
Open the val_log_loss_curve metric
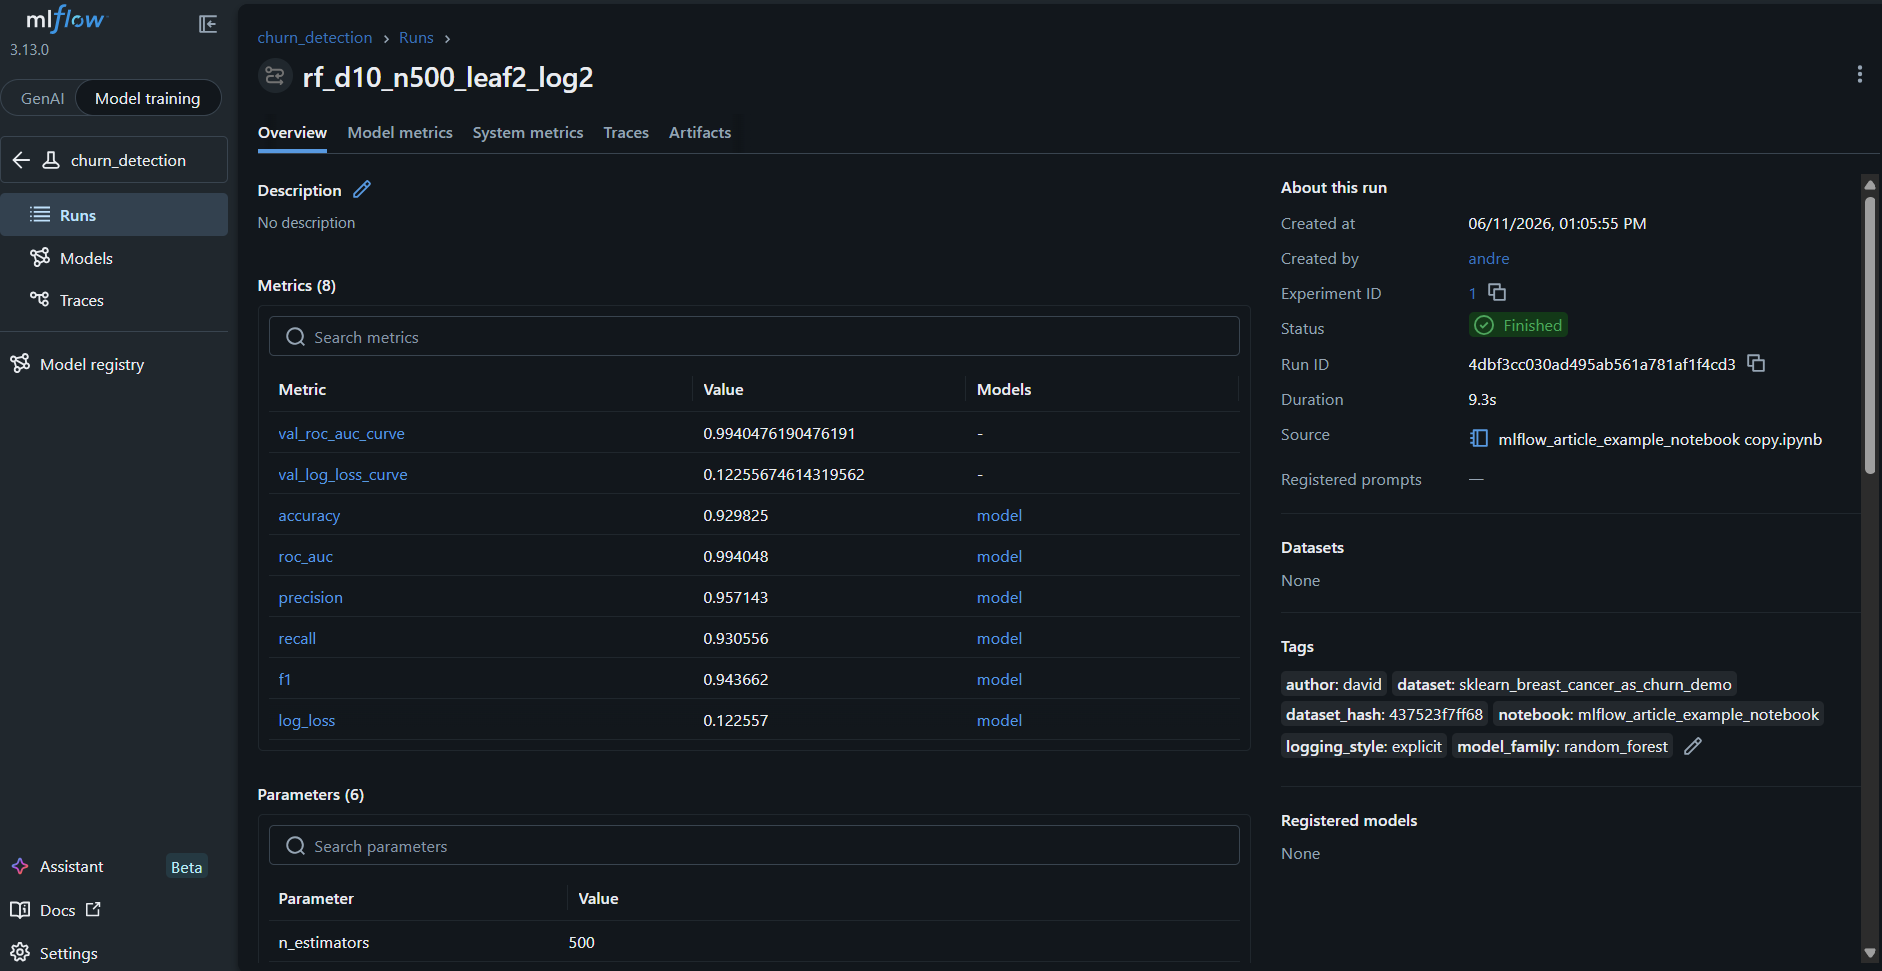coord(343,474)
